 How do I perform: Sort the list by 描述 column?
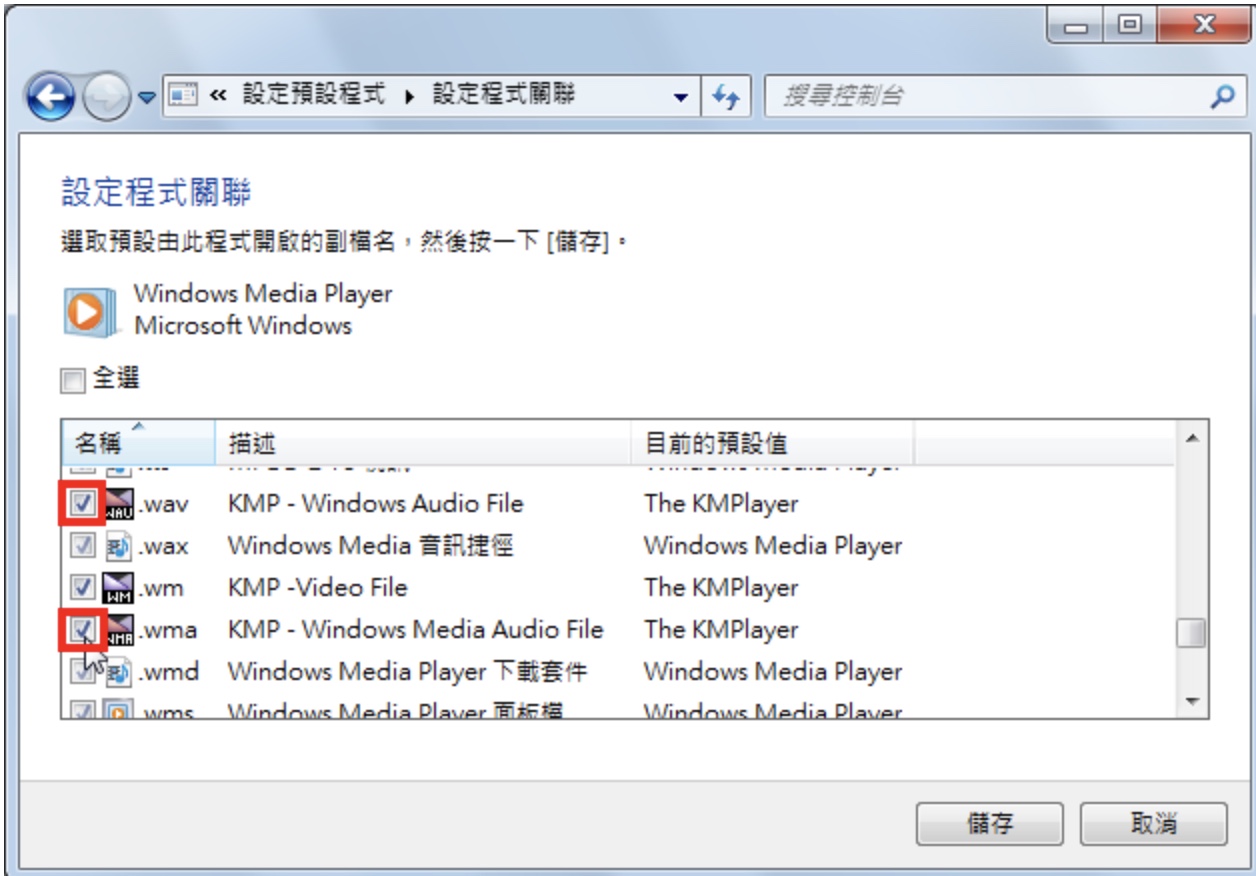pos(423,442)
